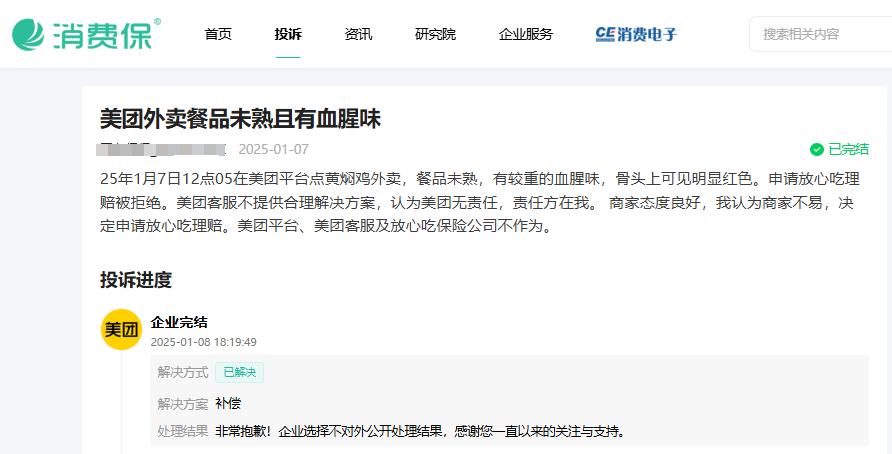
Task: Click timestamp 2025-01-08 18:19:49
Action: click(x=204, y=342)
